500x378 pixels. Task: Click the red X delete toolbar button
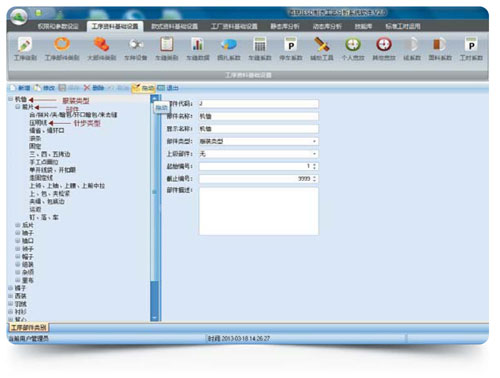(x=94, y=88)
